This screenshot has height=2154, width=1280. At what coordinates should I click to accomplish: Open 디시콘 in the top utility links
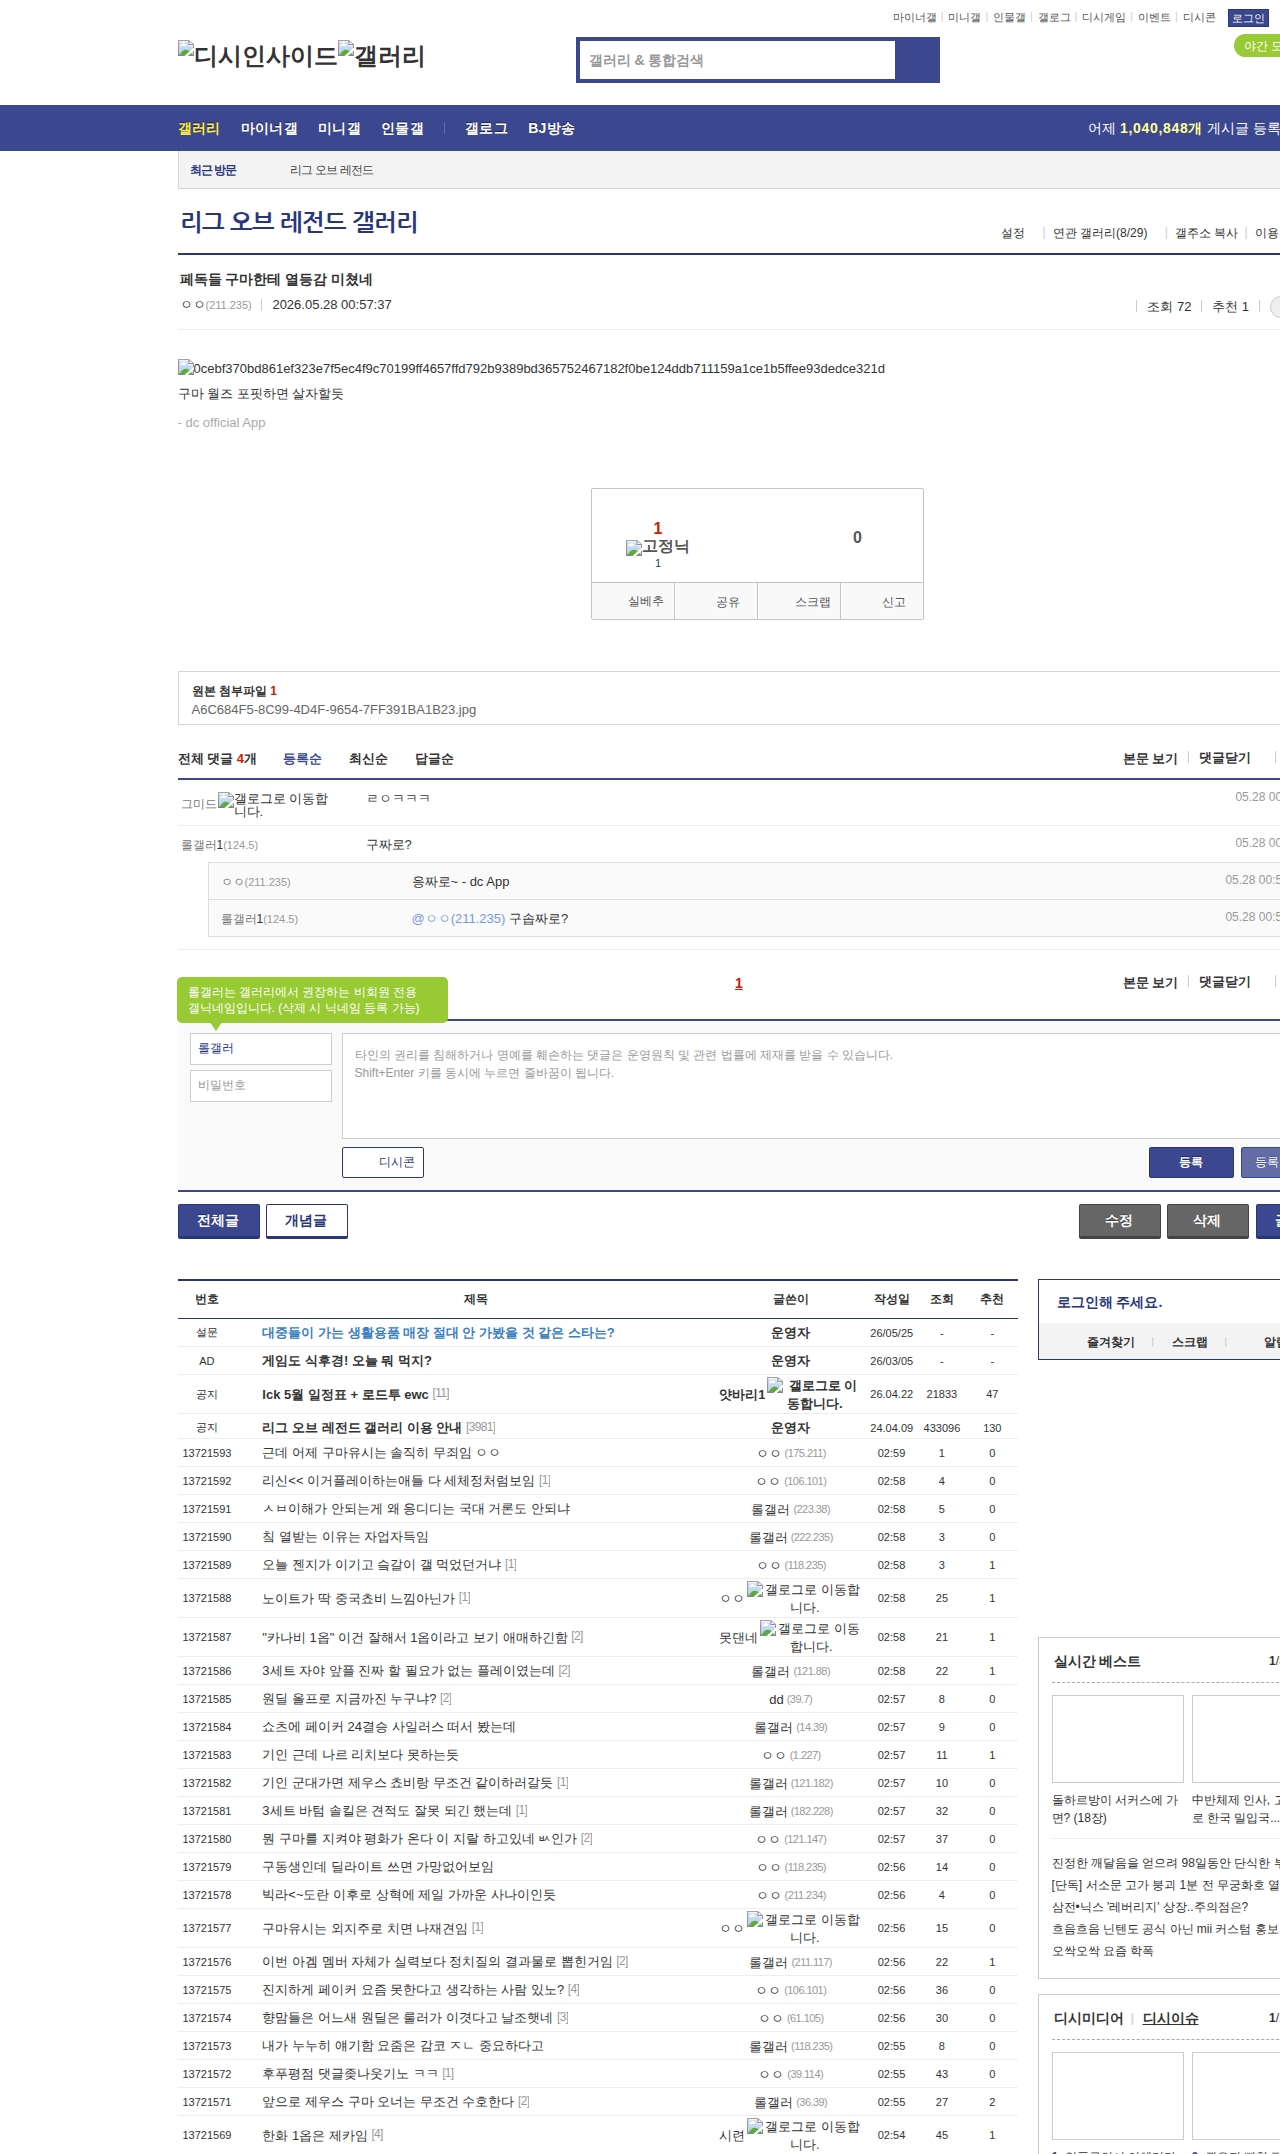(1199, 17)
